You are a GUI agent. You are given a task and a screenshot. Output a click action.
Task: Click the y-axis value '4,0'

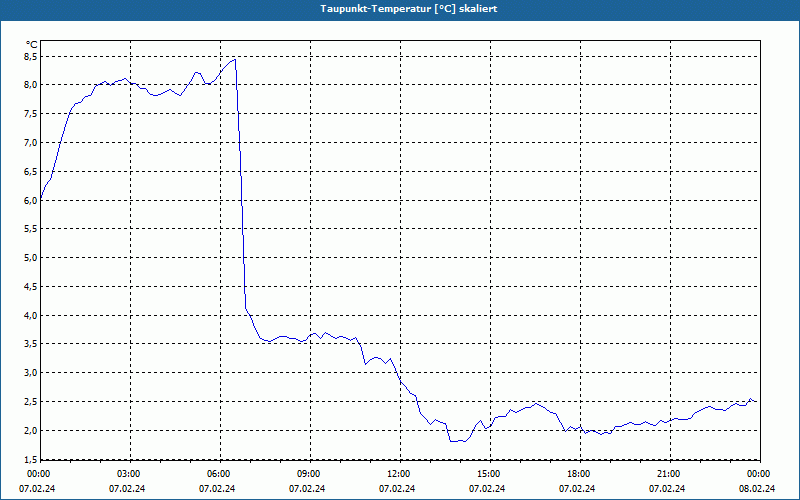coord(31,316)
